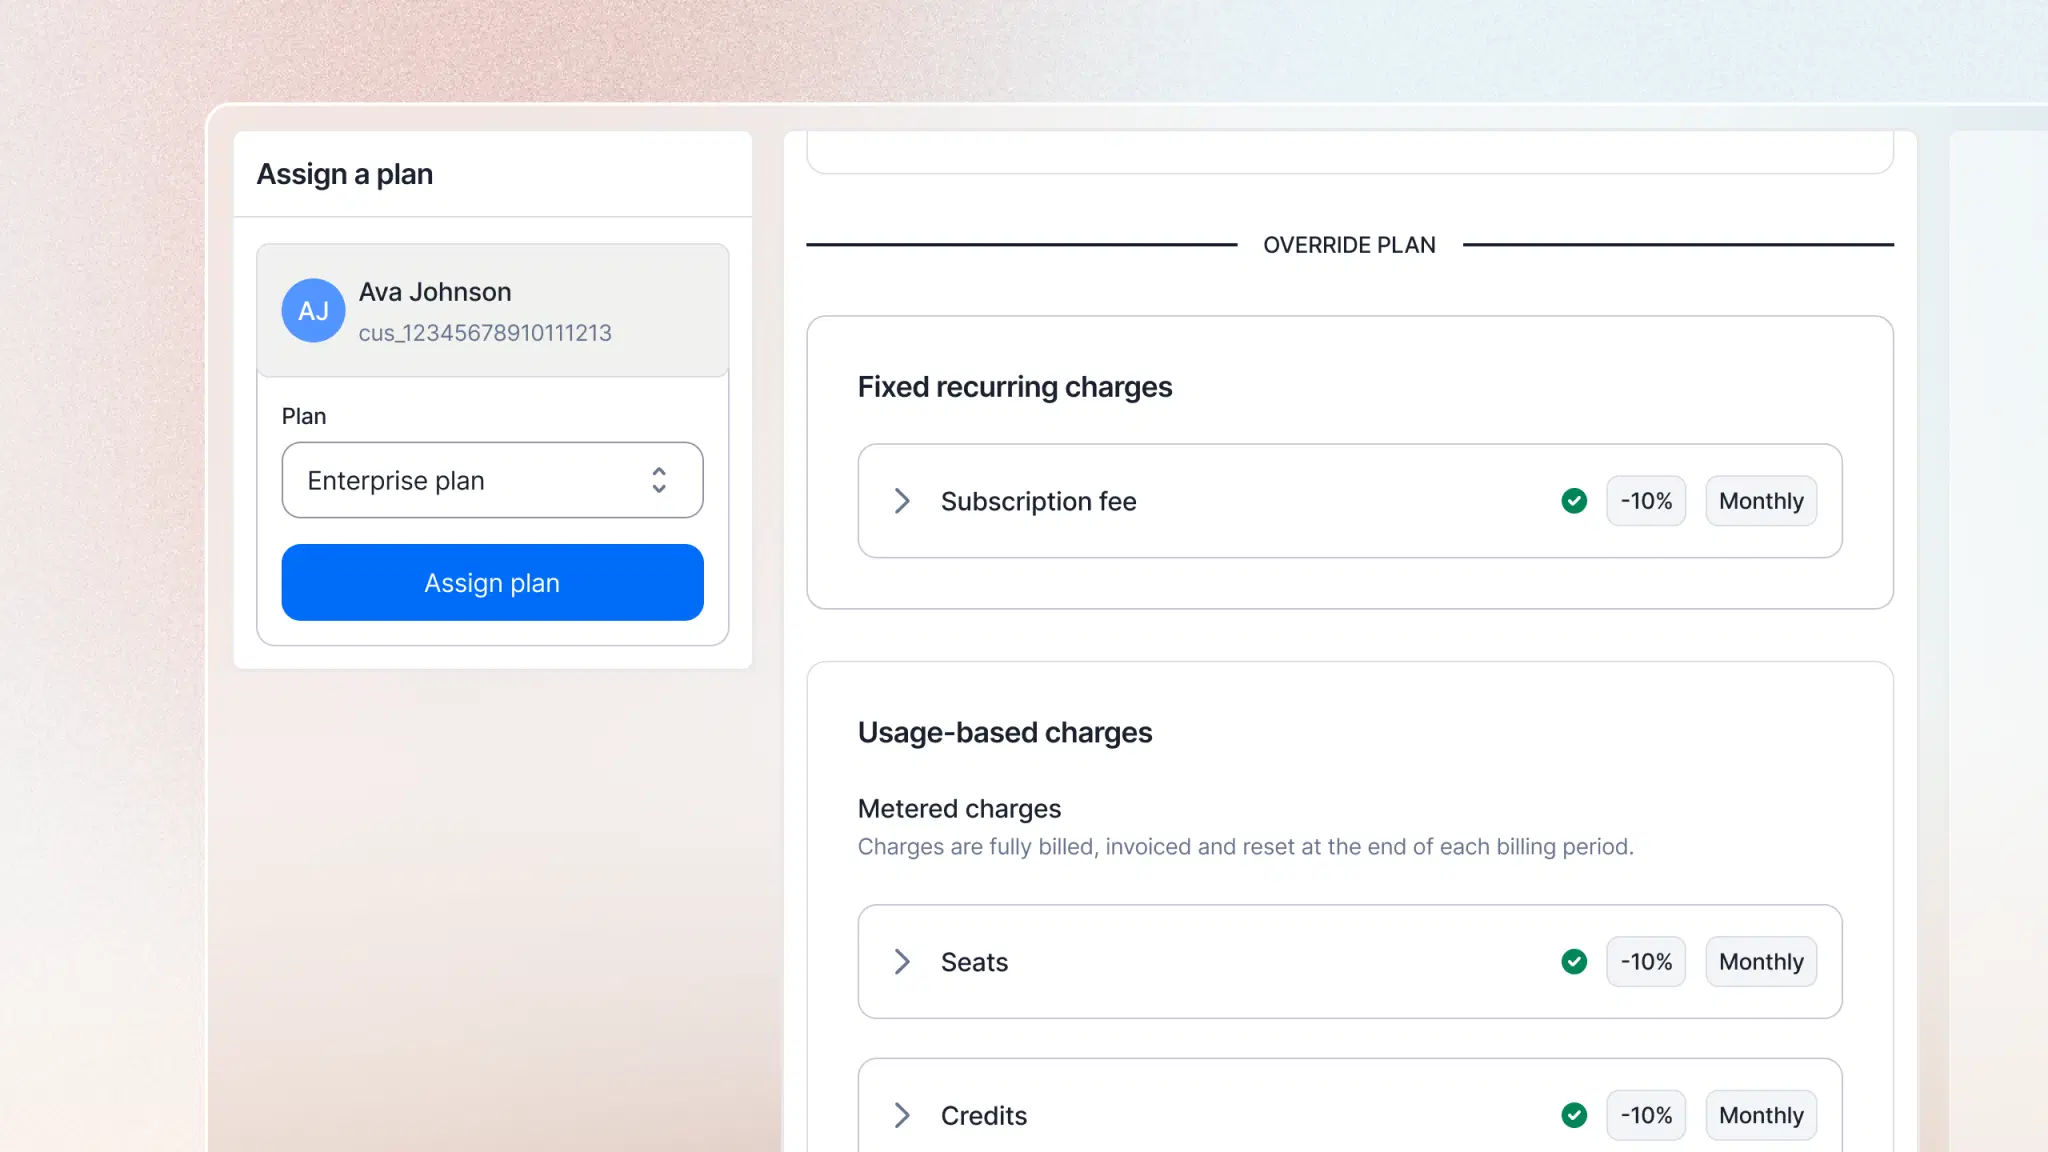Click the Assign plan button
2048x1152 pixels.
tap(492, 582)
